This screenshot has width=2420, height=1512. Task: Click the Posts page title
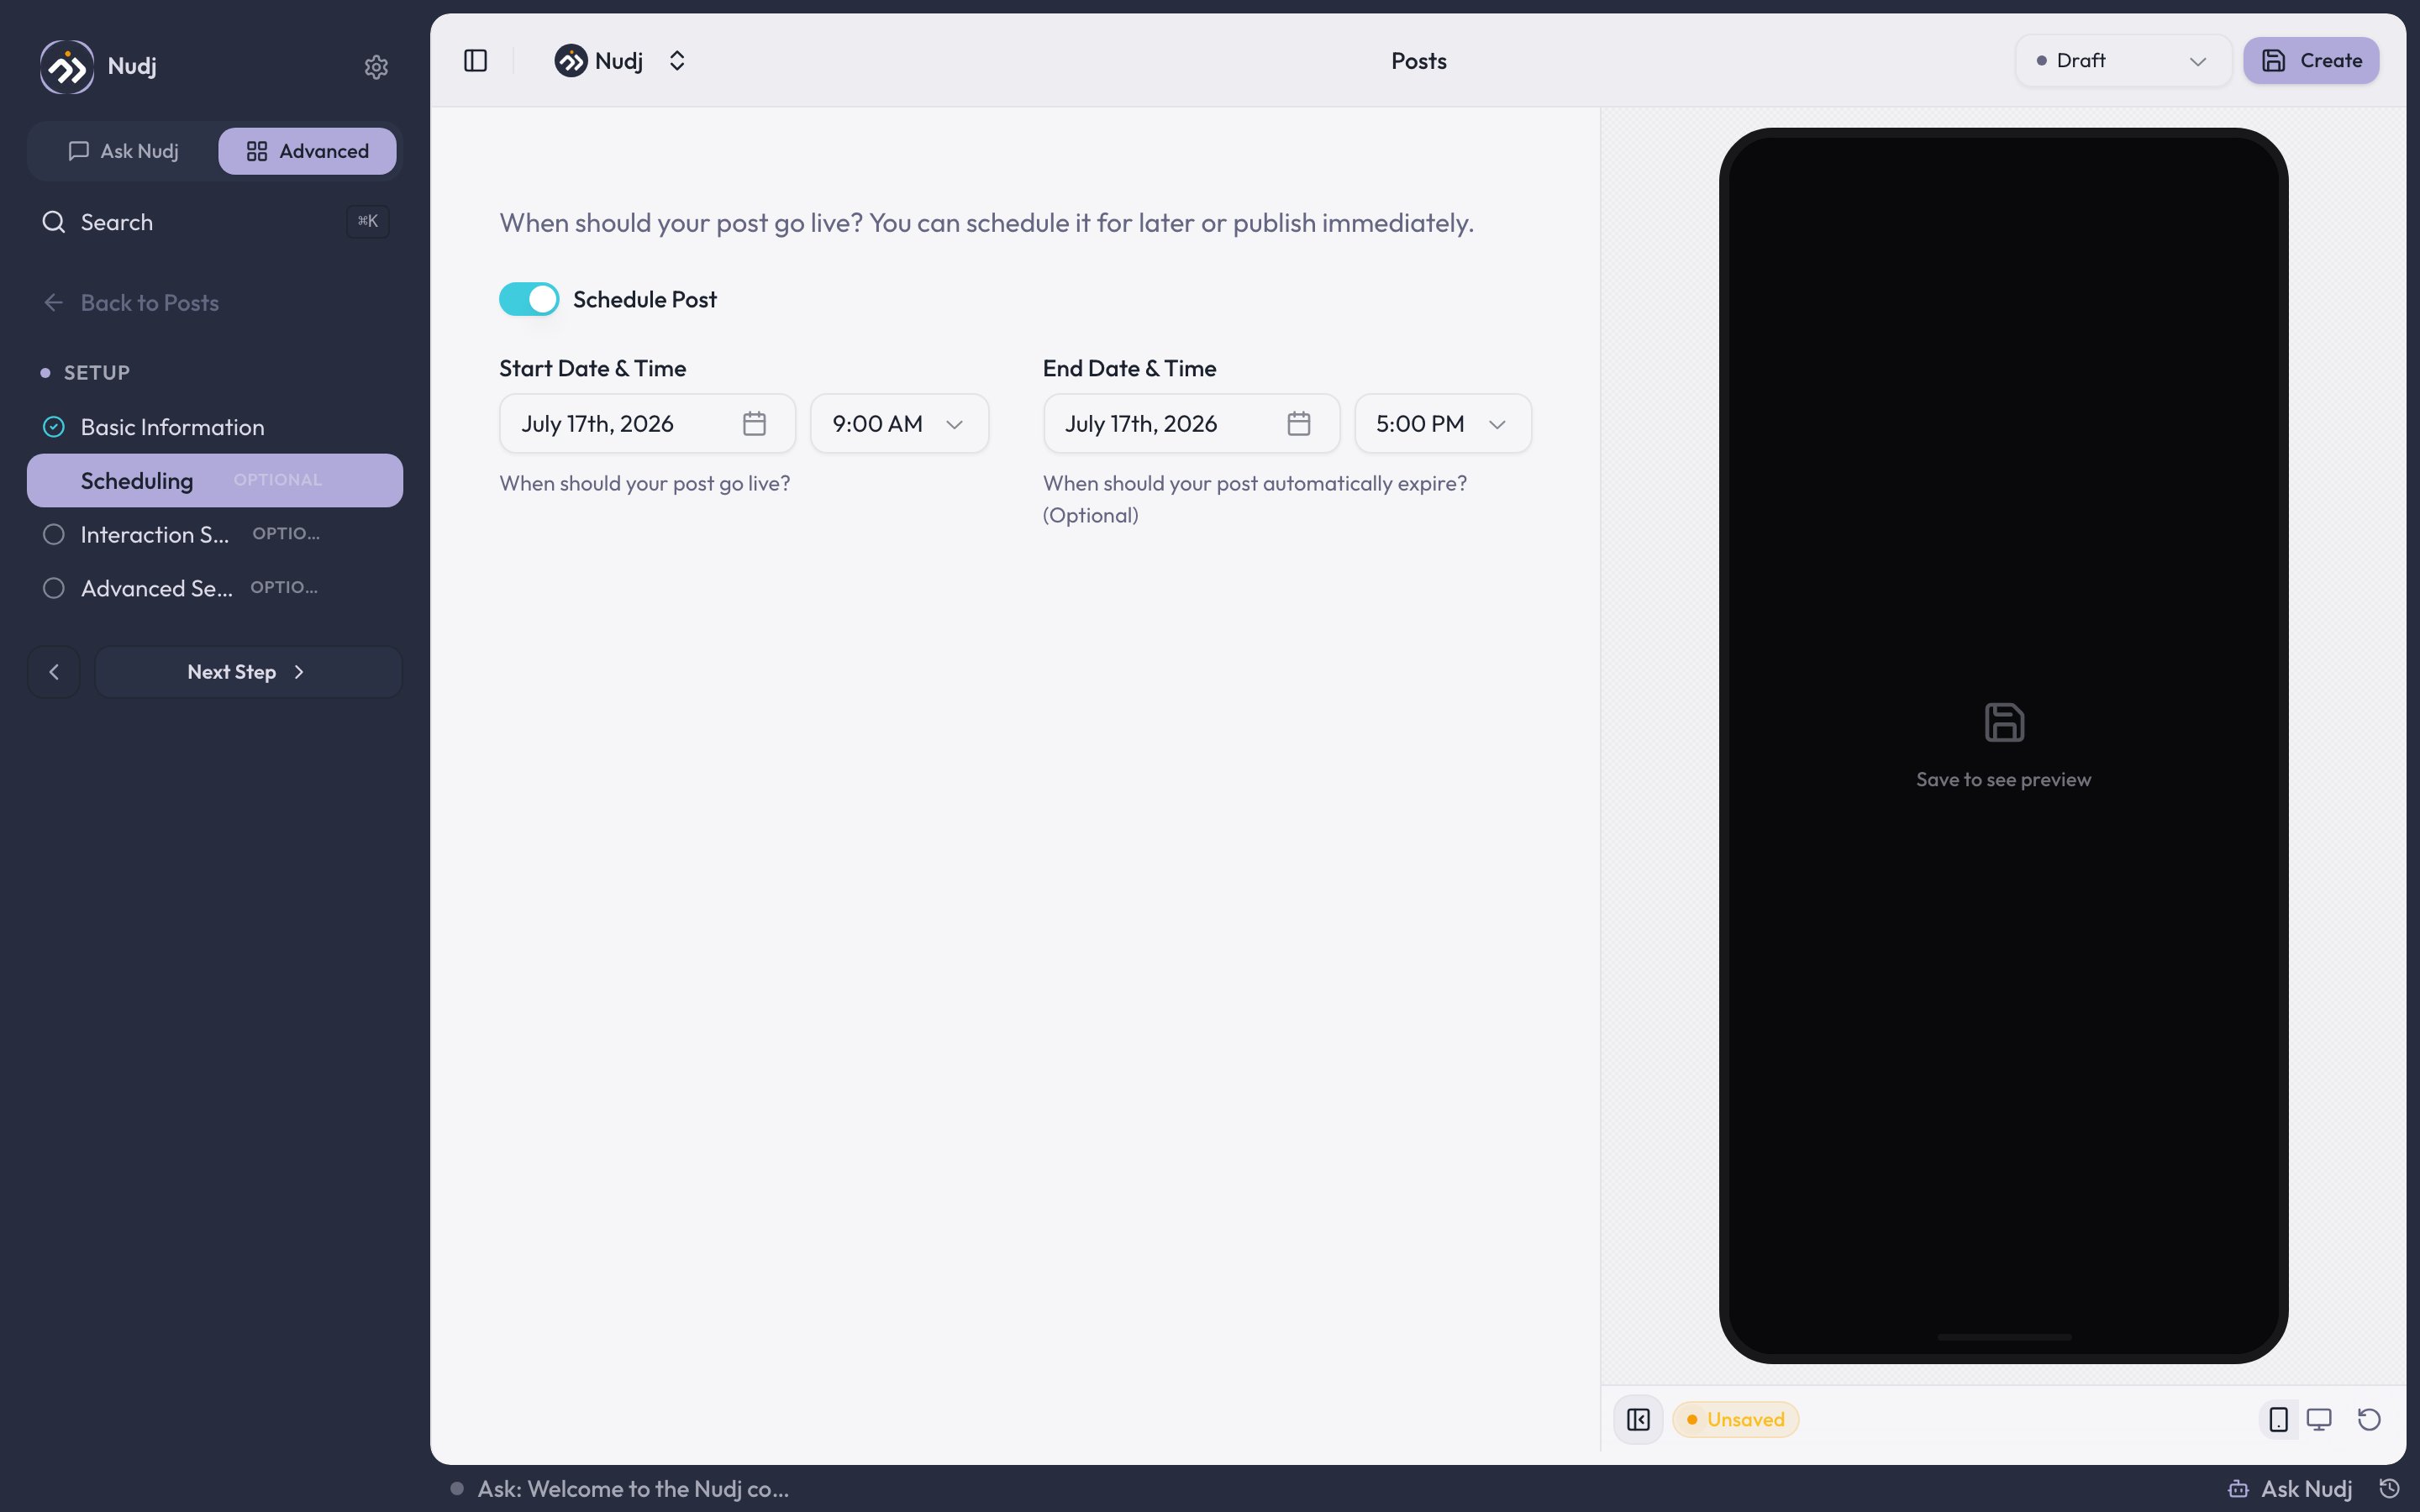coord(1418,61)
